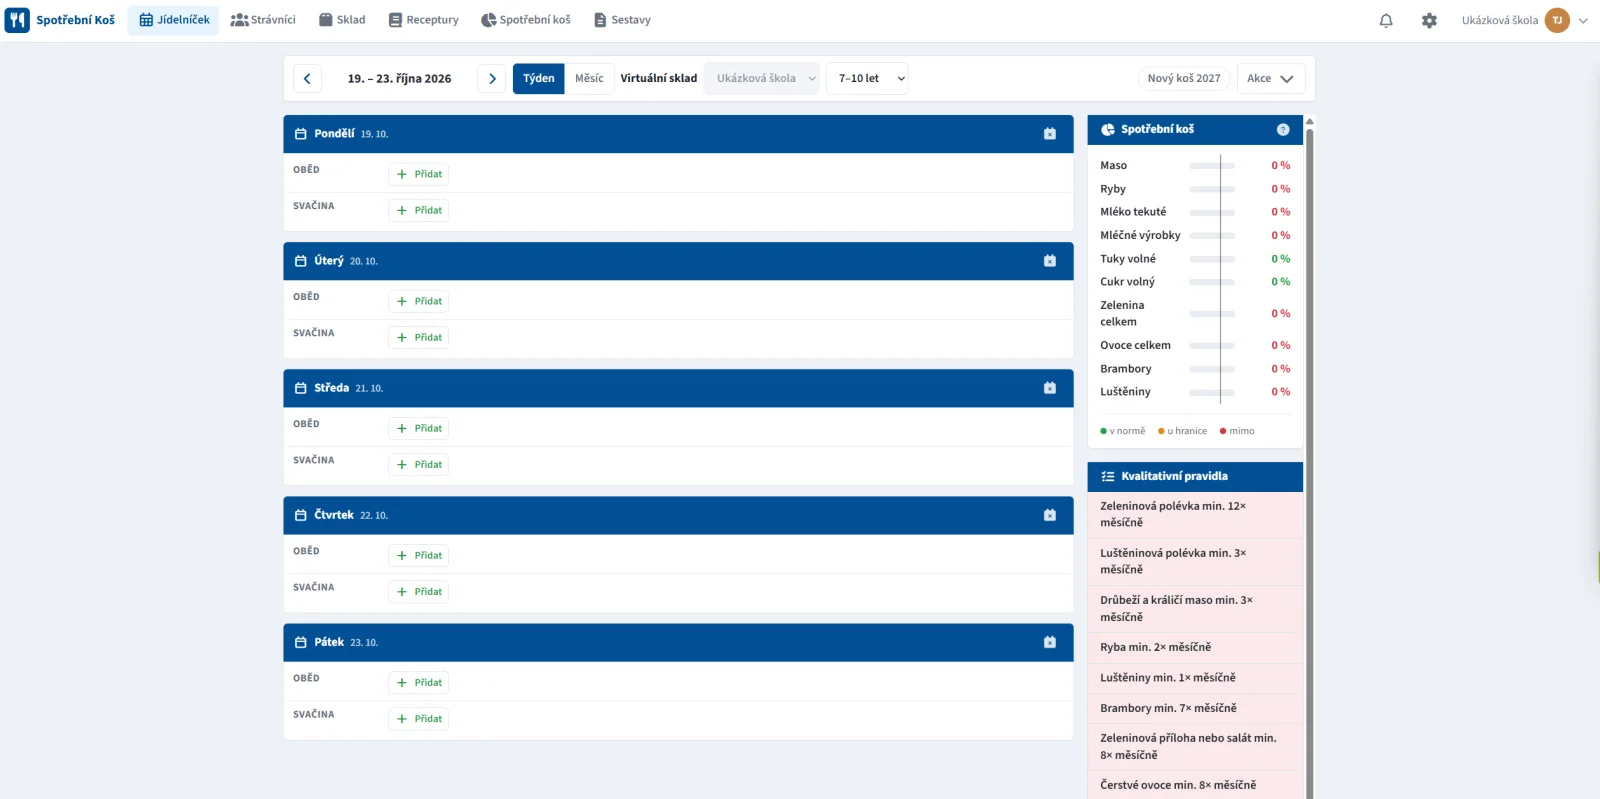Add a meal to Pondělí Oběd
Image resolution: width=1600 pixels, height=799 pixels.
419,174
